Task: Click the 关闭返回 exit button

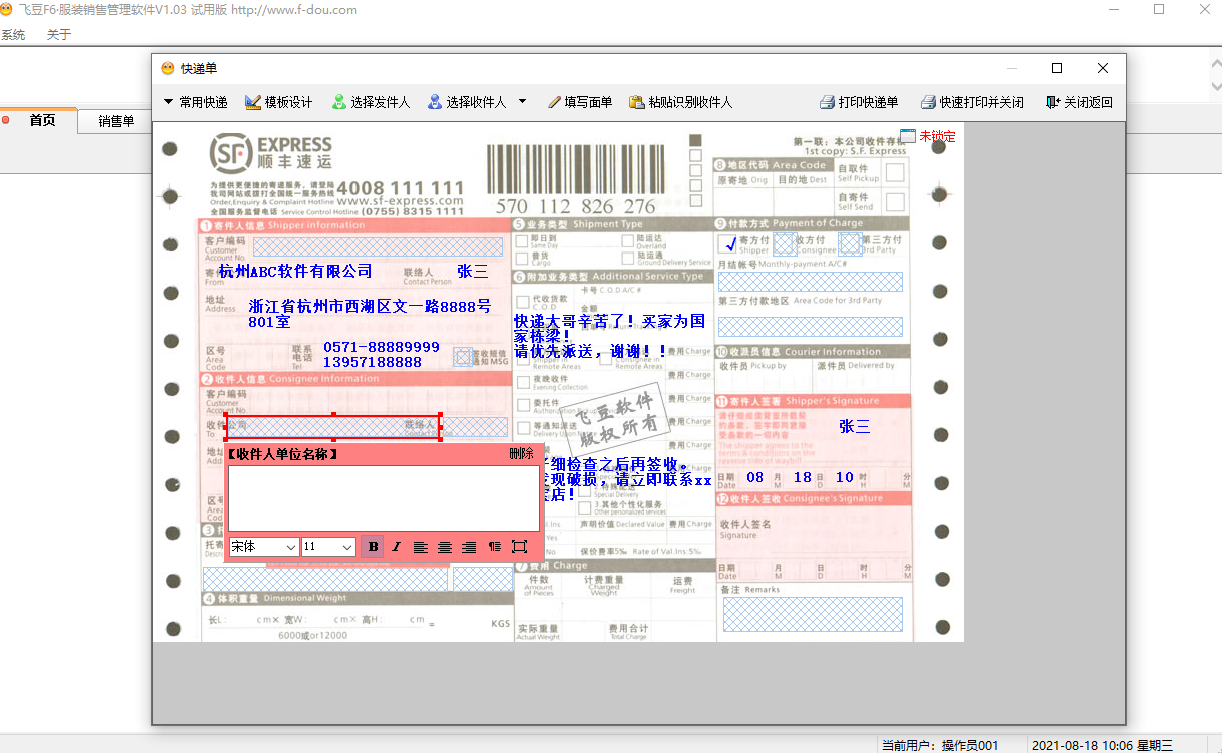Action: click(x=1079, y=102)
